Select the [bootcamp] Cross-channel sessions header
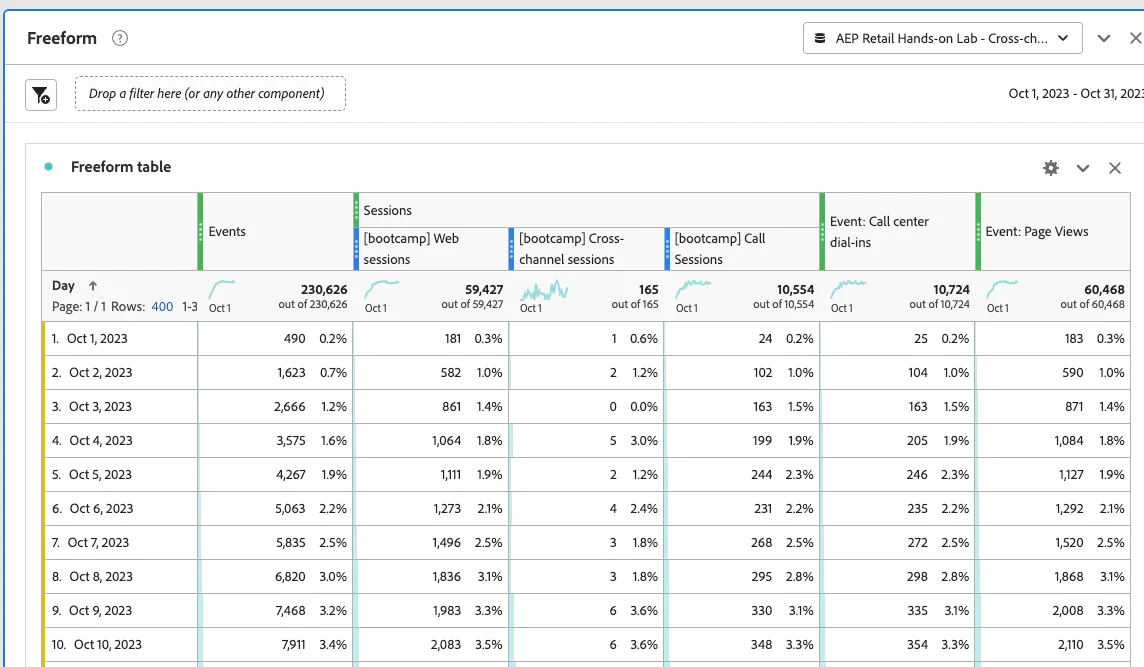The image size is (1144, 667). 586,249
